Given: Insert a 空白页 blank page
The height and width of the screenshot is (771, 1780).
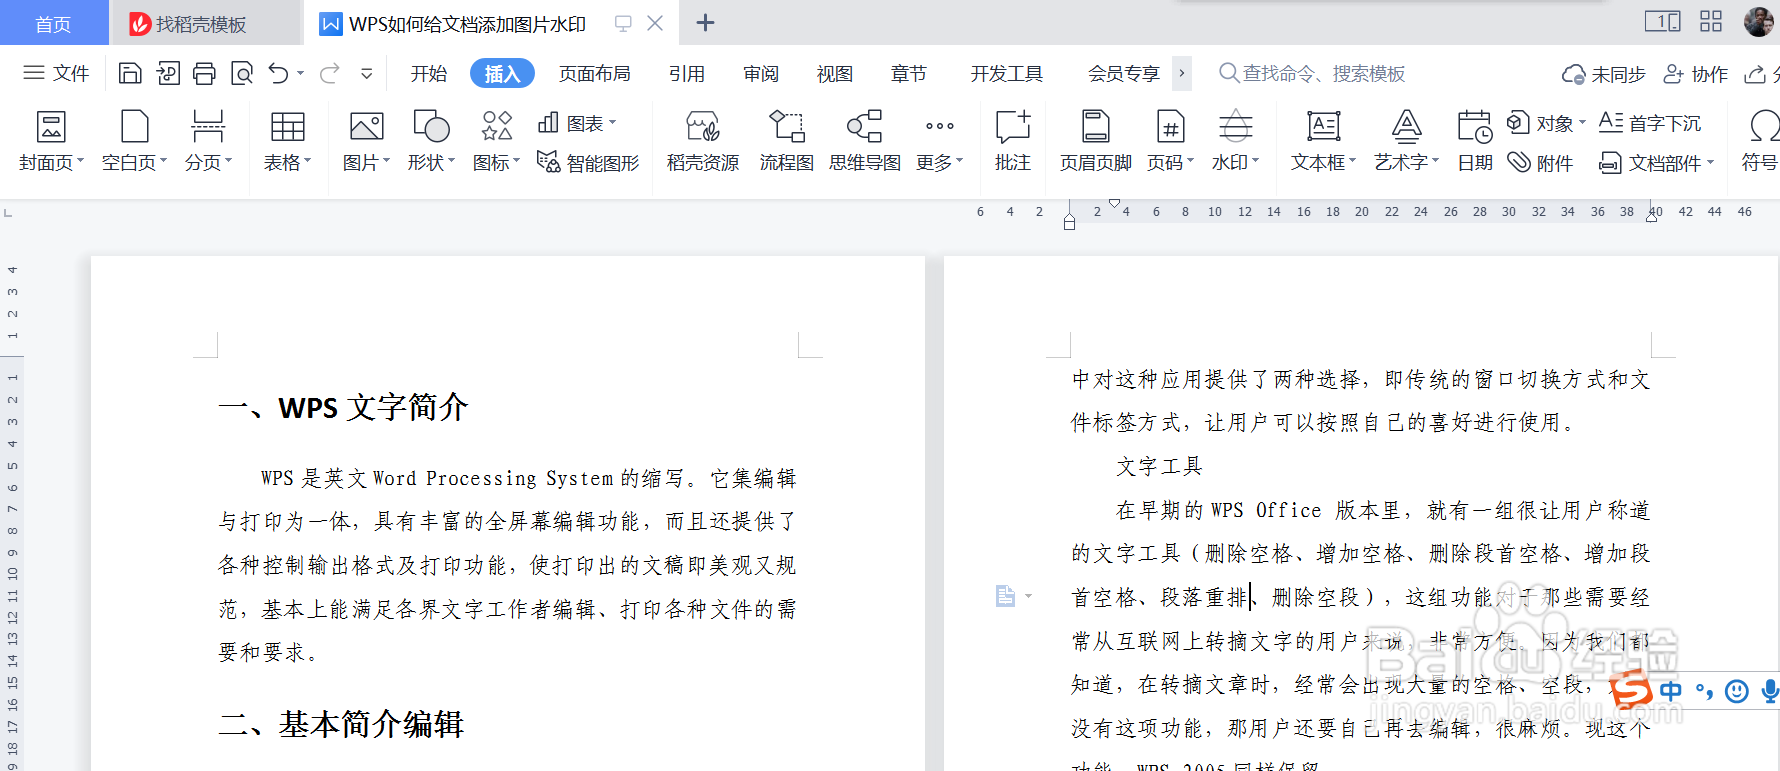Looking at the screenshot, I should [x=134, y=142].
